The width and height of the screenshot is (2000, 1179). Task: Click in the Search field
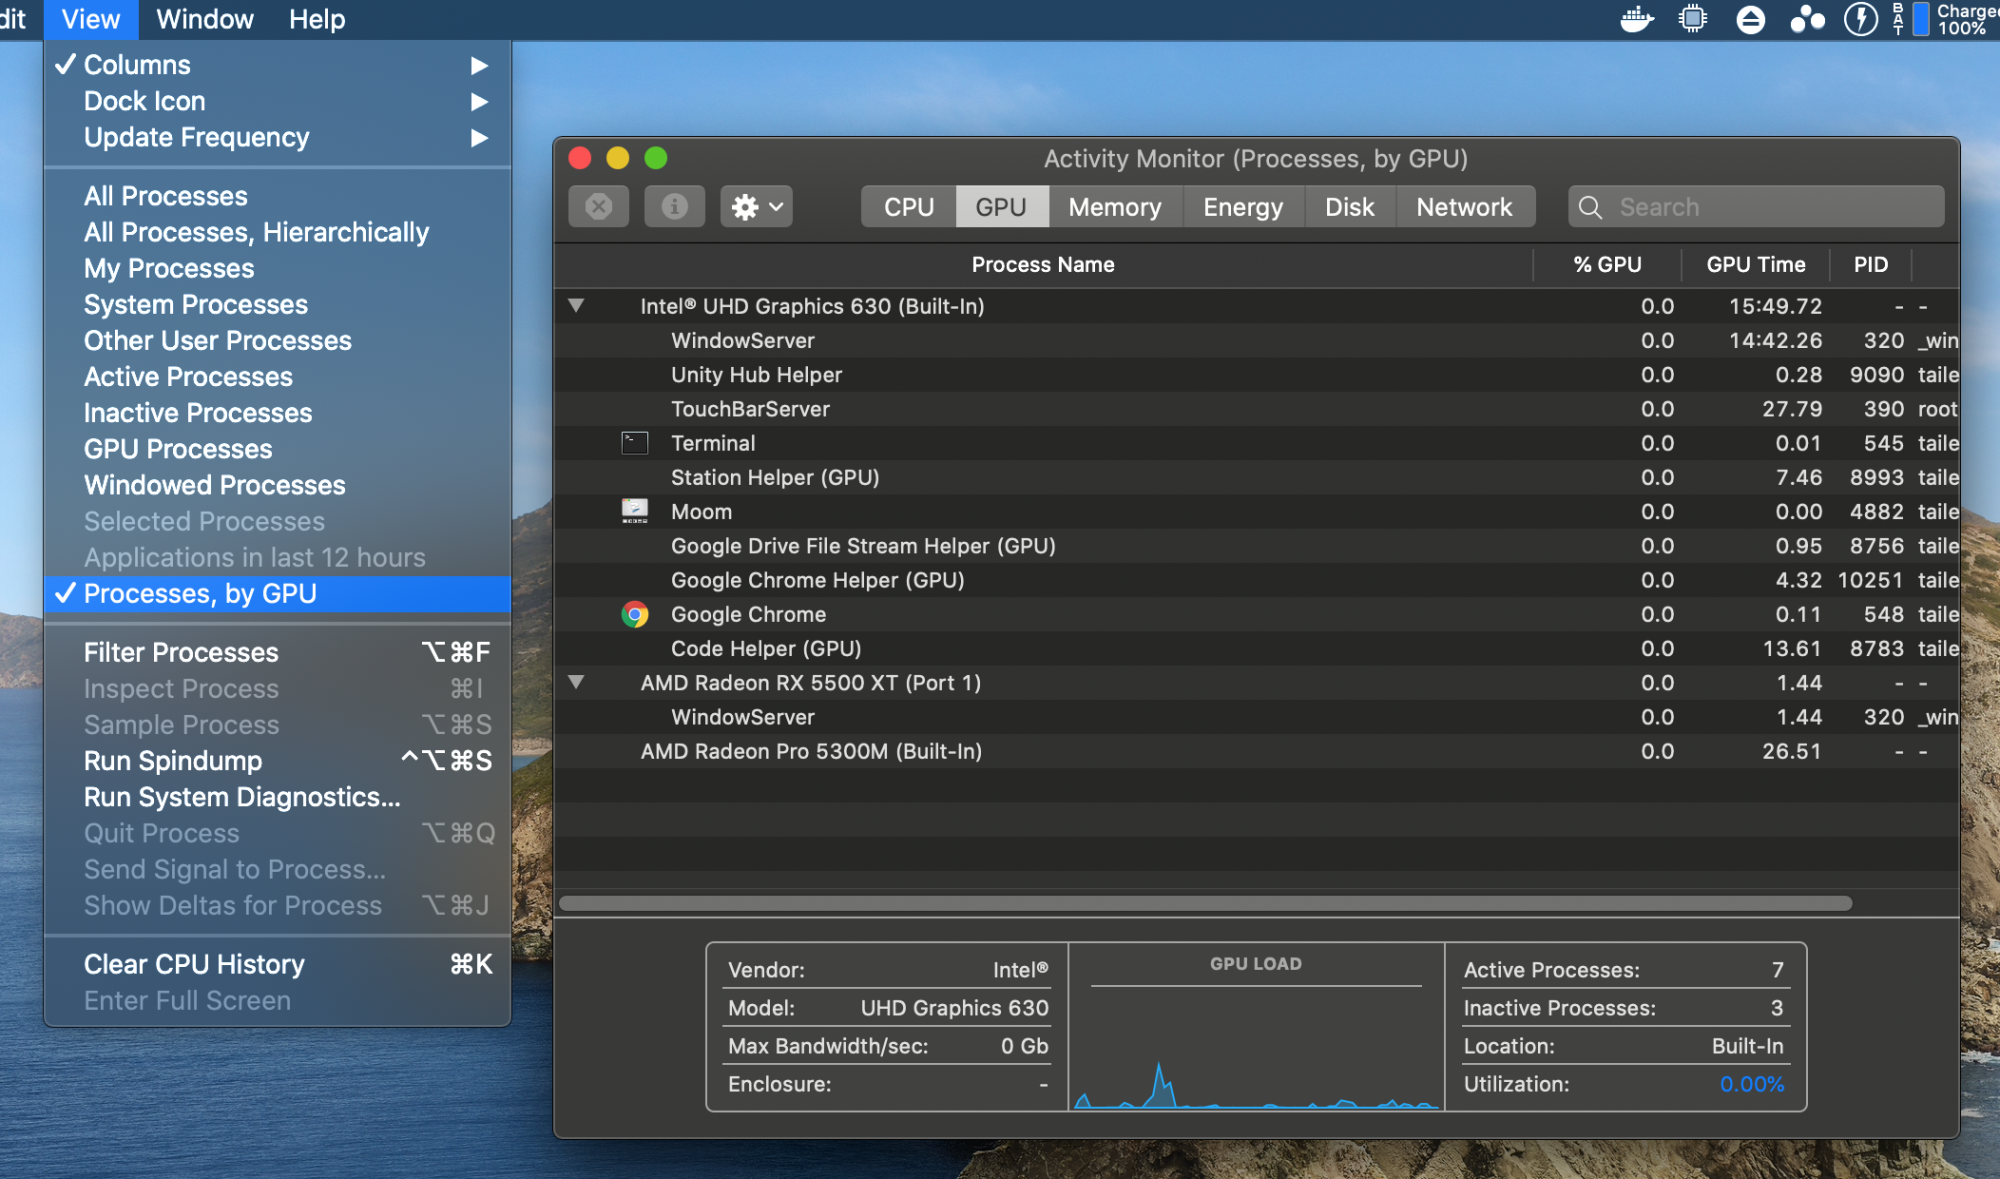pyautogui.click(x=1756, y=207)
